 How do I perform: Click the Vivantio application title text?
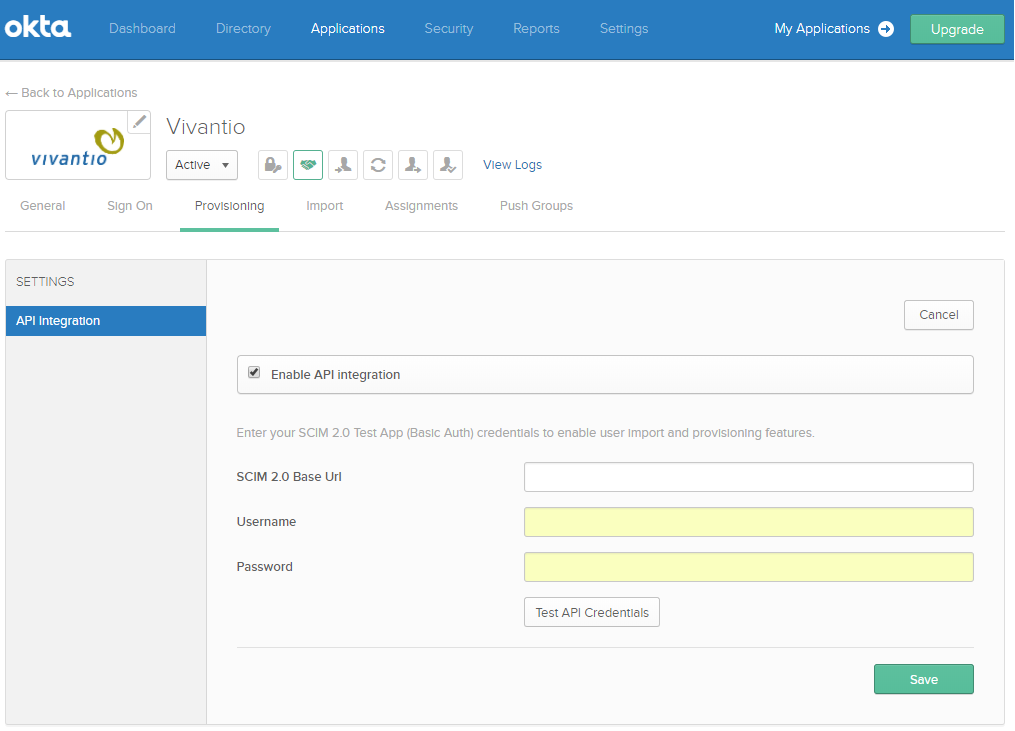pos(206,127)
